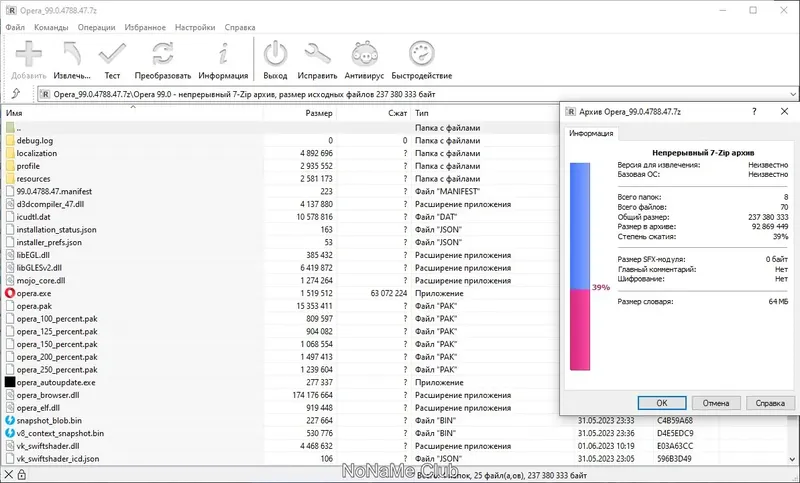
Task: Sort by the Тип column header
Action: [485, 113]
